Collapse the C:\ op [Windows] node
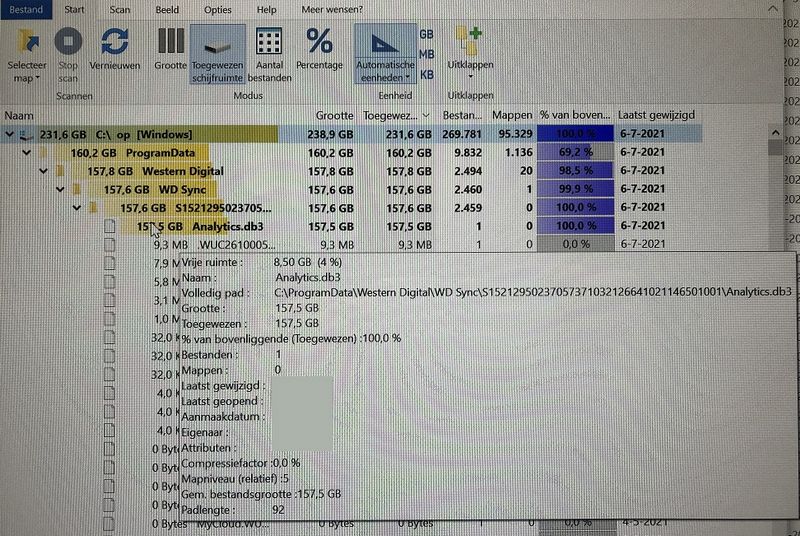This screenshot has height=536, width=800. click(9, 135)
